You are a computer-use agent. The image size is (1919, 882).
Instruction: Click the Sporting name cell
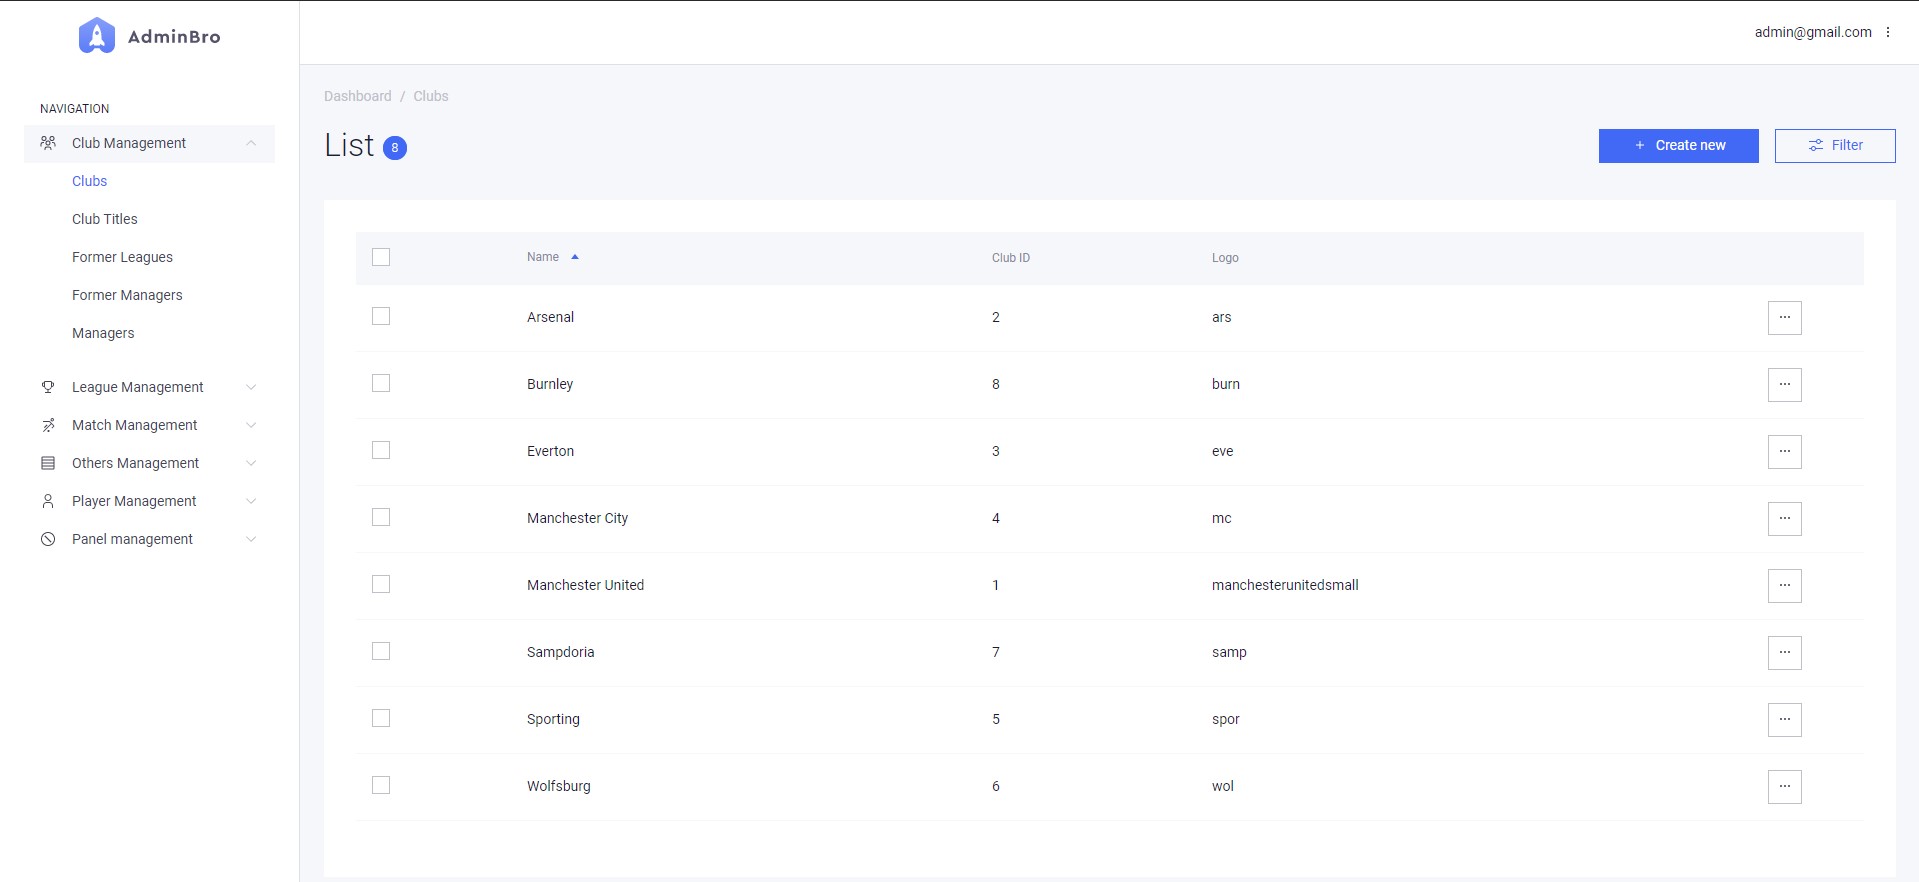553,719
